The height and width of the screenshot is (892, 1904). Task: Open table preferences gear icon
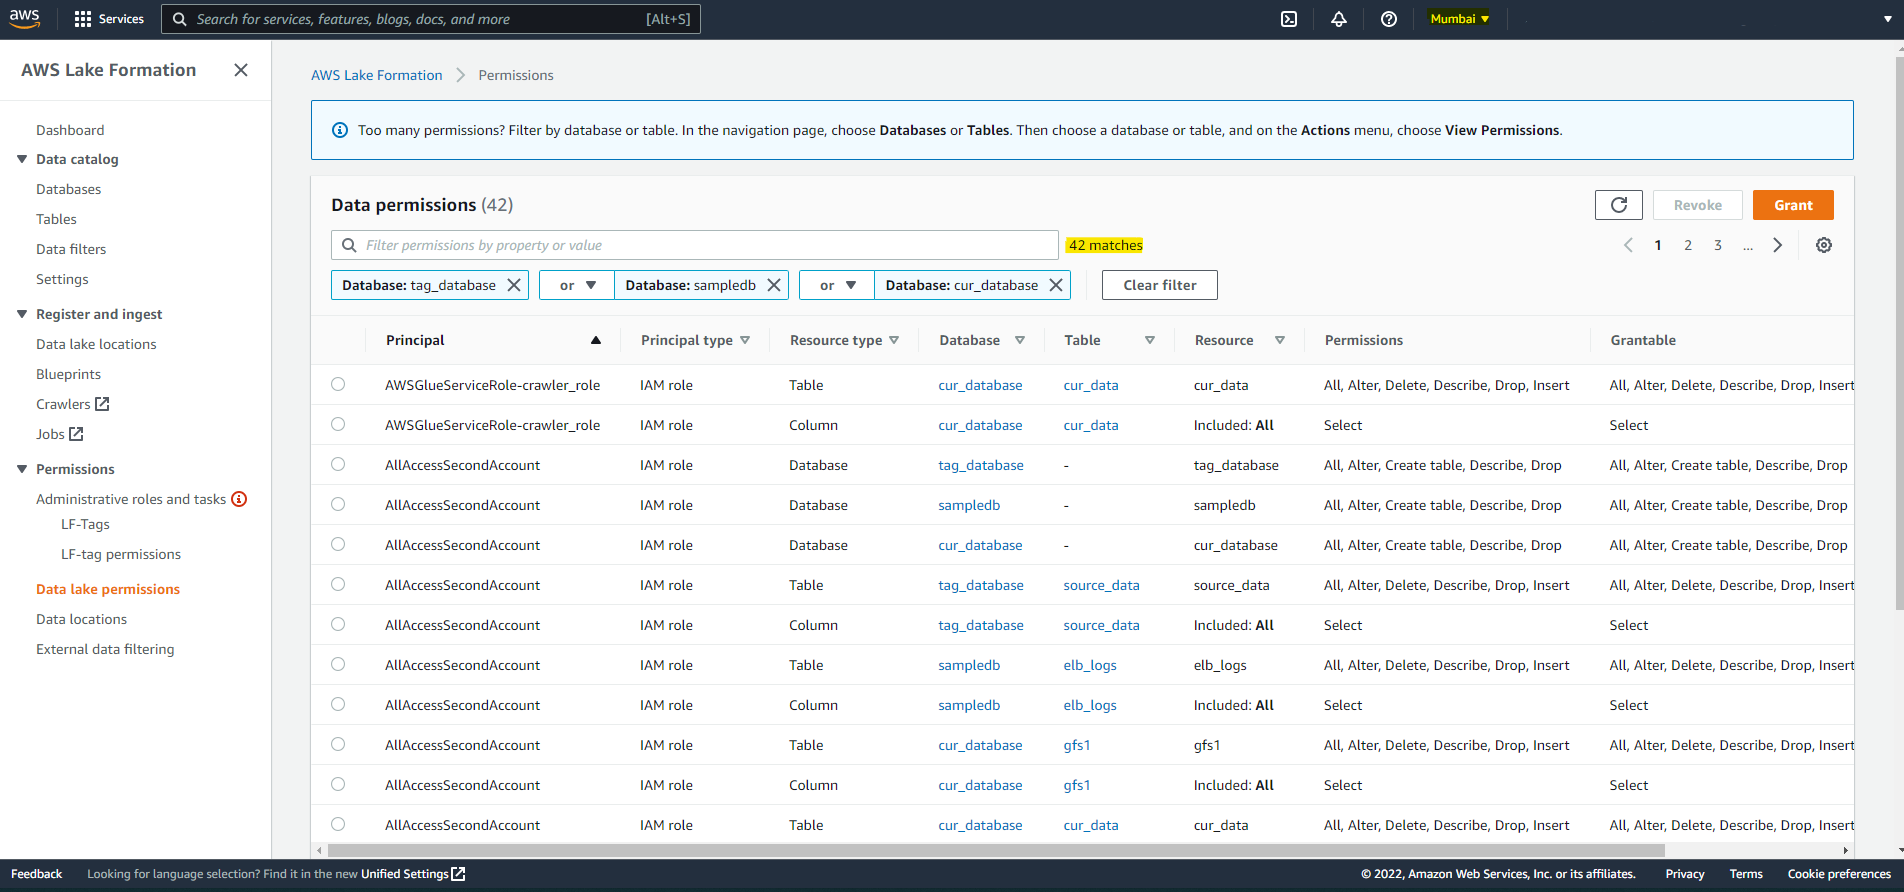1824,245
